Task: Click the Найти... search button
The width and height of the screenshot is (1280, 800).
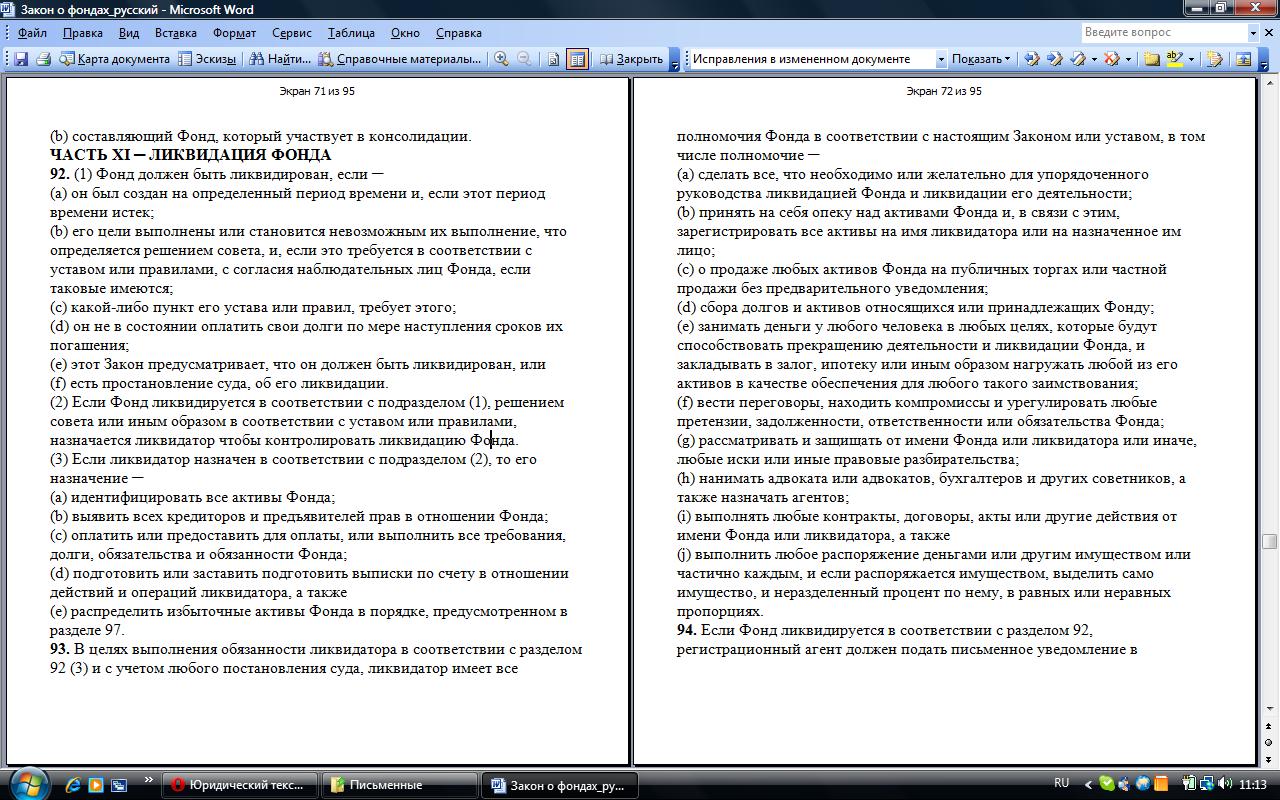Action: (x=280, y=59)
